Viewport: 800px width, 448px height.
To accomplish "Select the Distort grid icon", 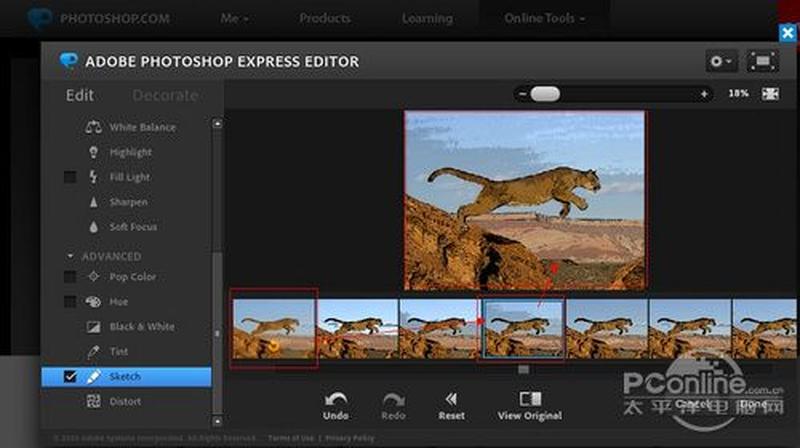I will pyautogui.click(x=93, y=401).
